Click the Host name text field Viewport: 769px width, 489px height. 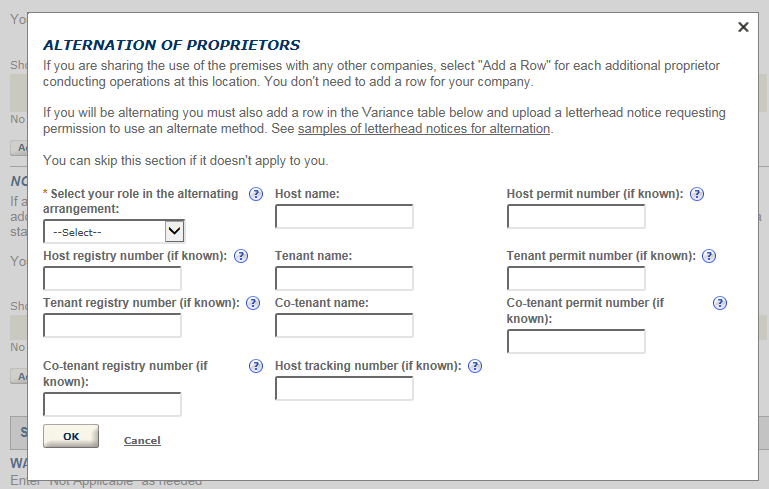[344, 217]
